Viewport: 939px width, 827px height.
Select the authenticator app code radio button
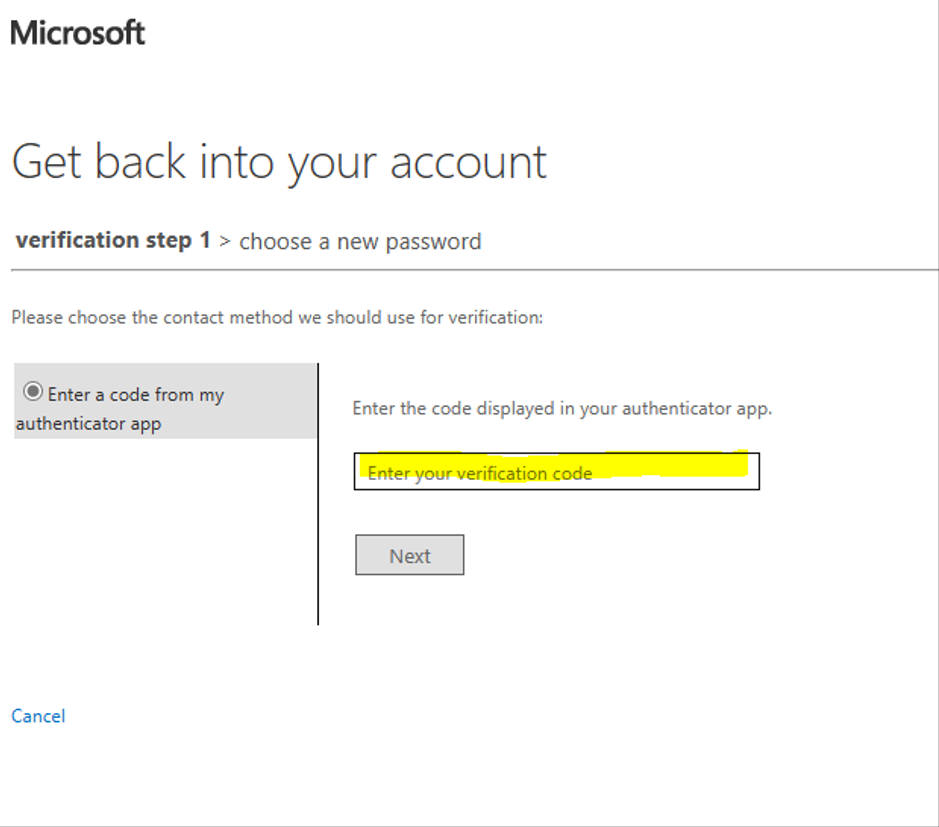[x=32, y=392]
